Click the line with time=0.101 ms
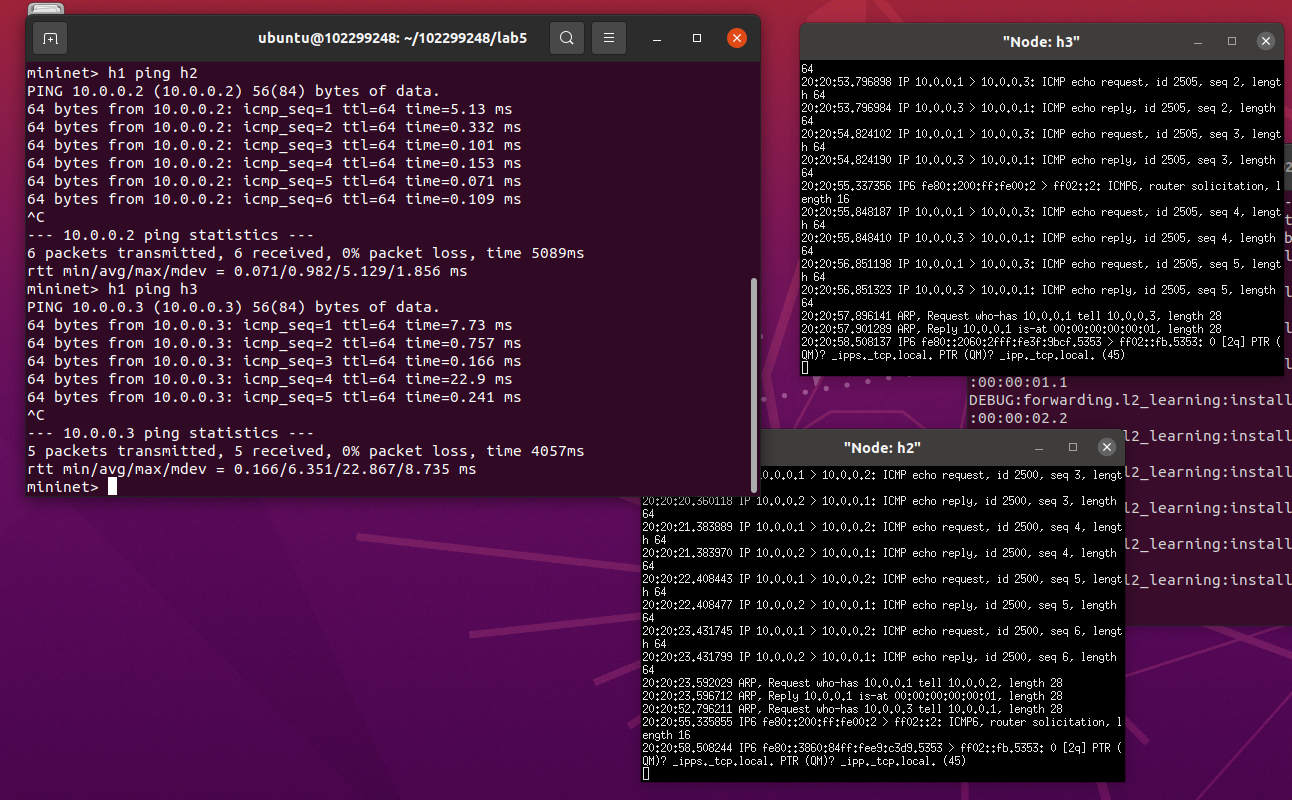Viewport: 1292px width, 800px height. point(274,145)
